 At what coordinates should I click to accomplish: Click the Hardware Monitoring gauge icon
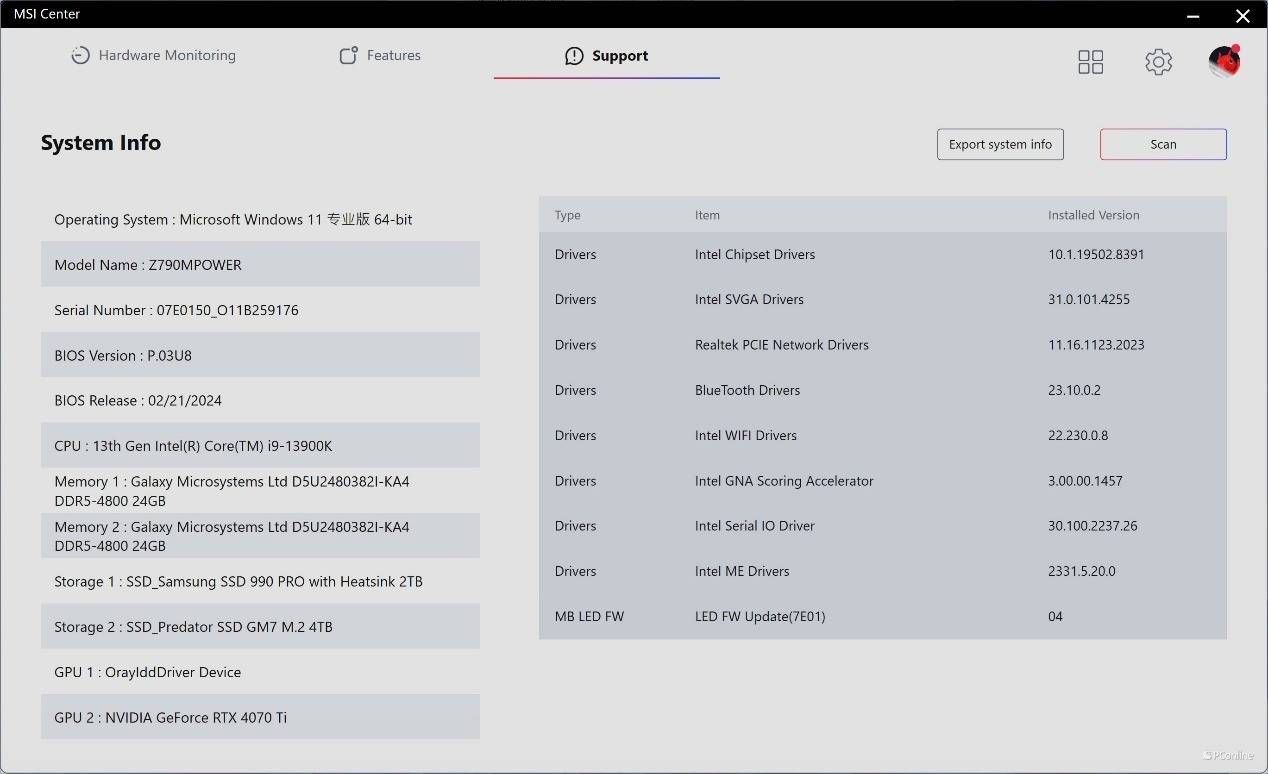coord(80,56)
